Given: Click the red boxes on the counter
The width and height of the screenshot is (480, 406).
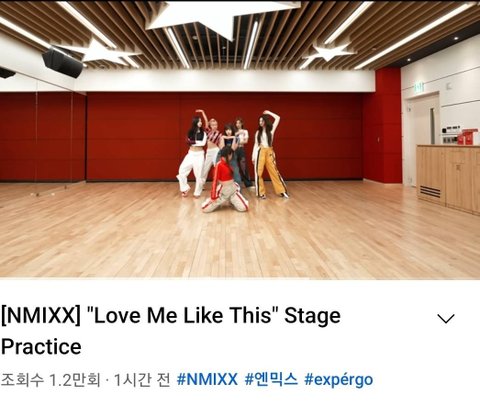Looking at the screenshot, I should (467, 137).
